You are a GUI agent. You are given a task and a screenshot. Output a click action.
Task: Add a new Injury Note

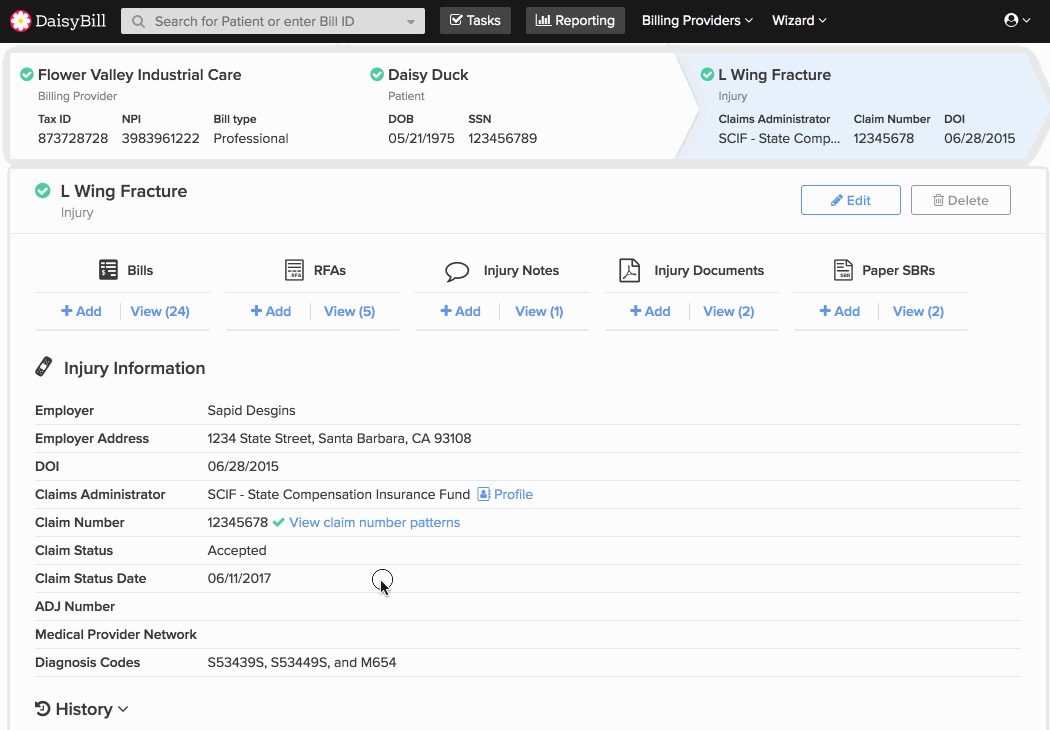(x=460, y=311)
